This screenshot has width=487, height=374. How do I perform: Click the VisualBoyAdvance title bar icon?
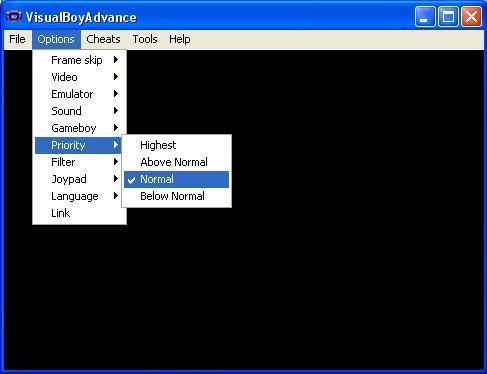14,16
